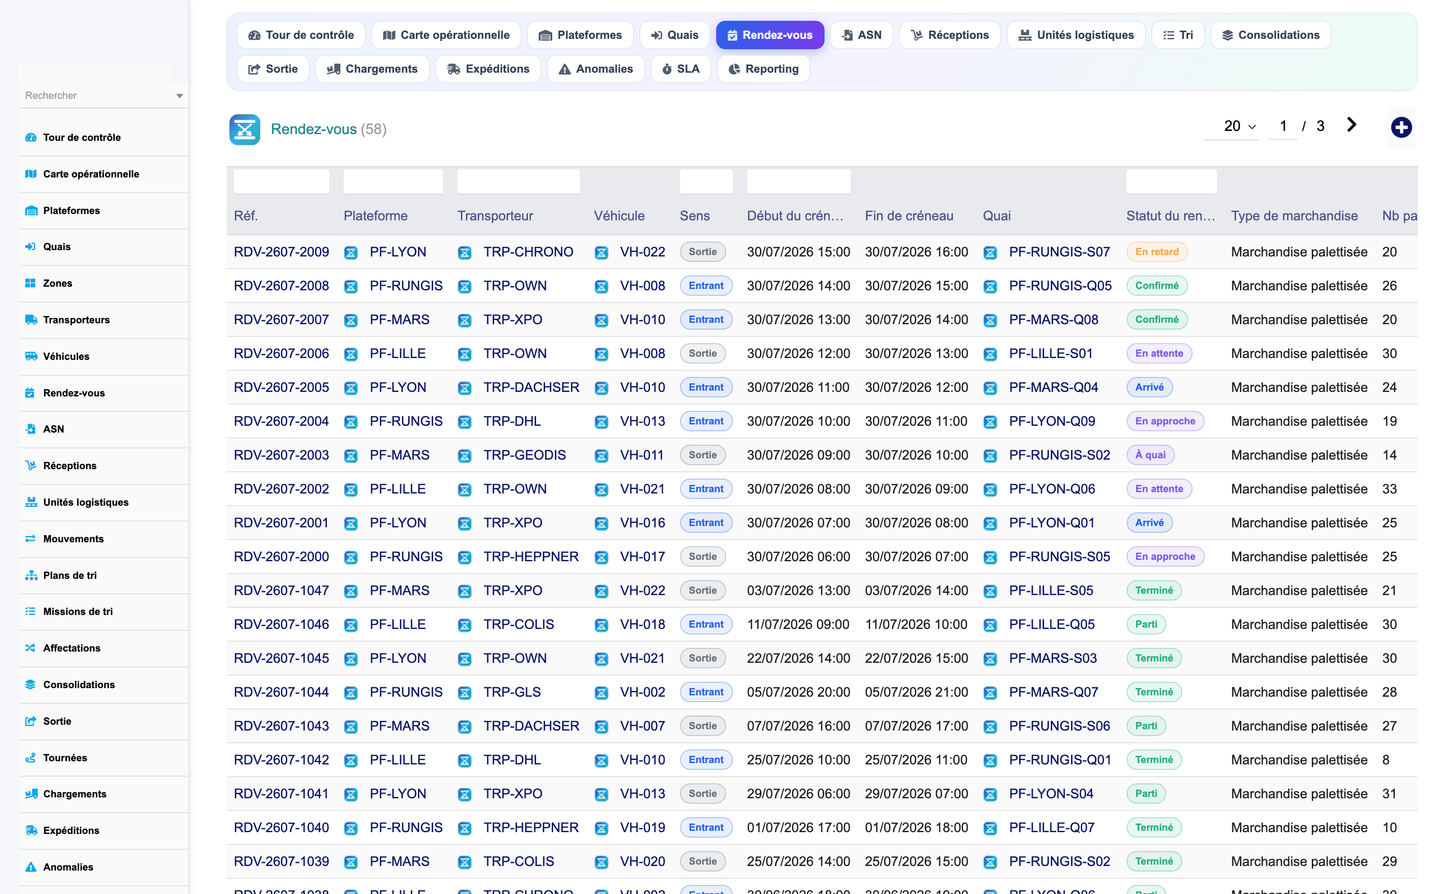Viewport: 1445px width, 894px height.
Task: Open Véhicules sidebar icon
Action: click(x=31, y=357)
